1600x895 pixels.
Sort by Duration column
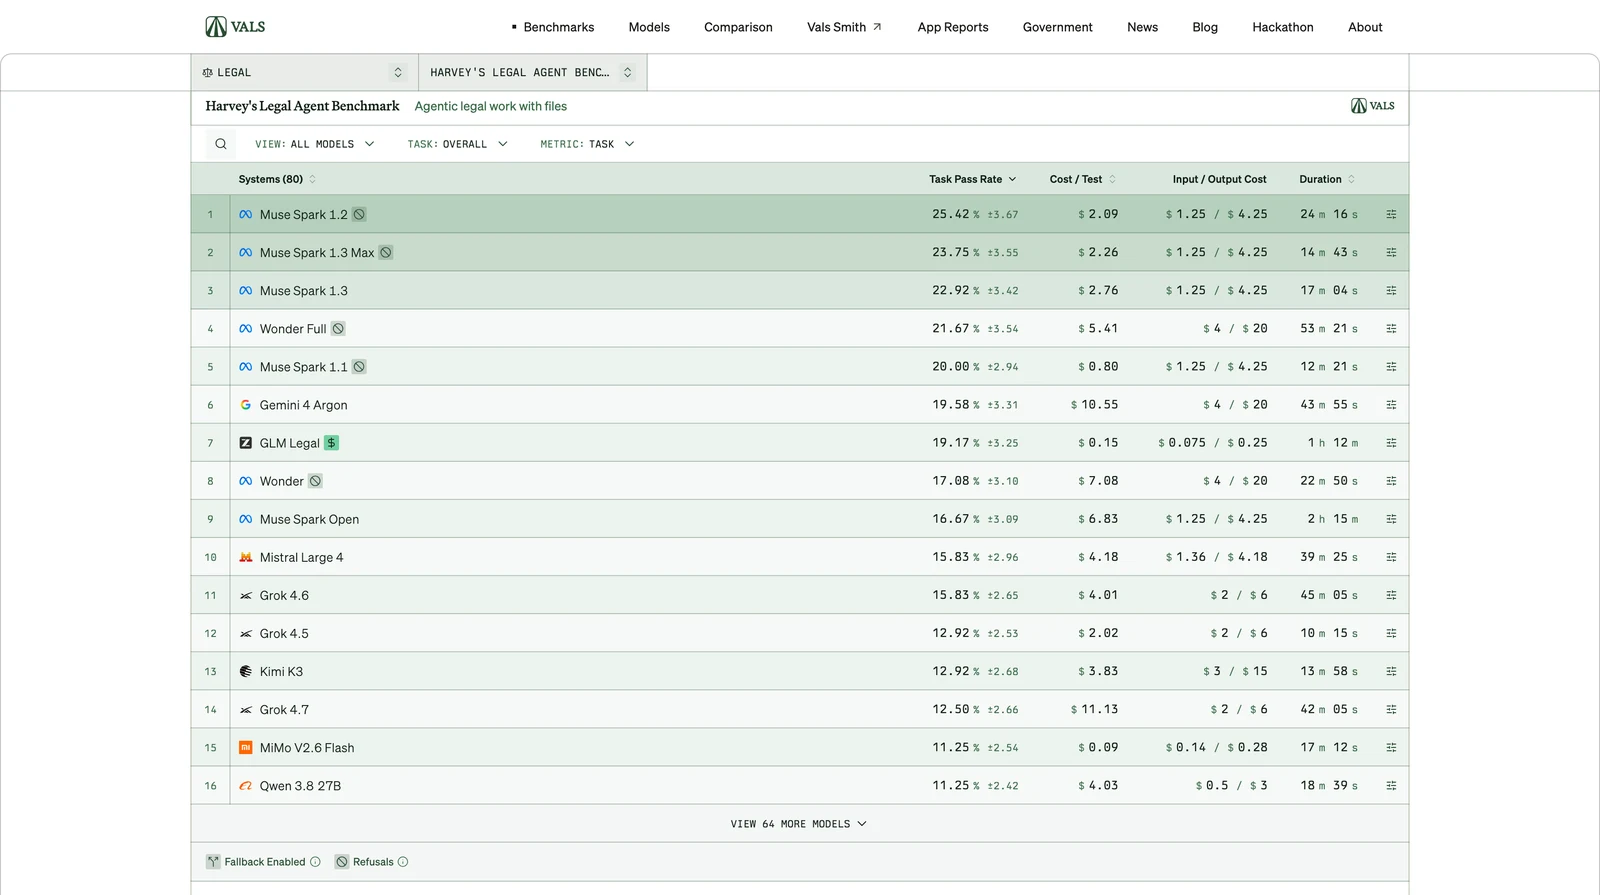tap(1327, 179)
